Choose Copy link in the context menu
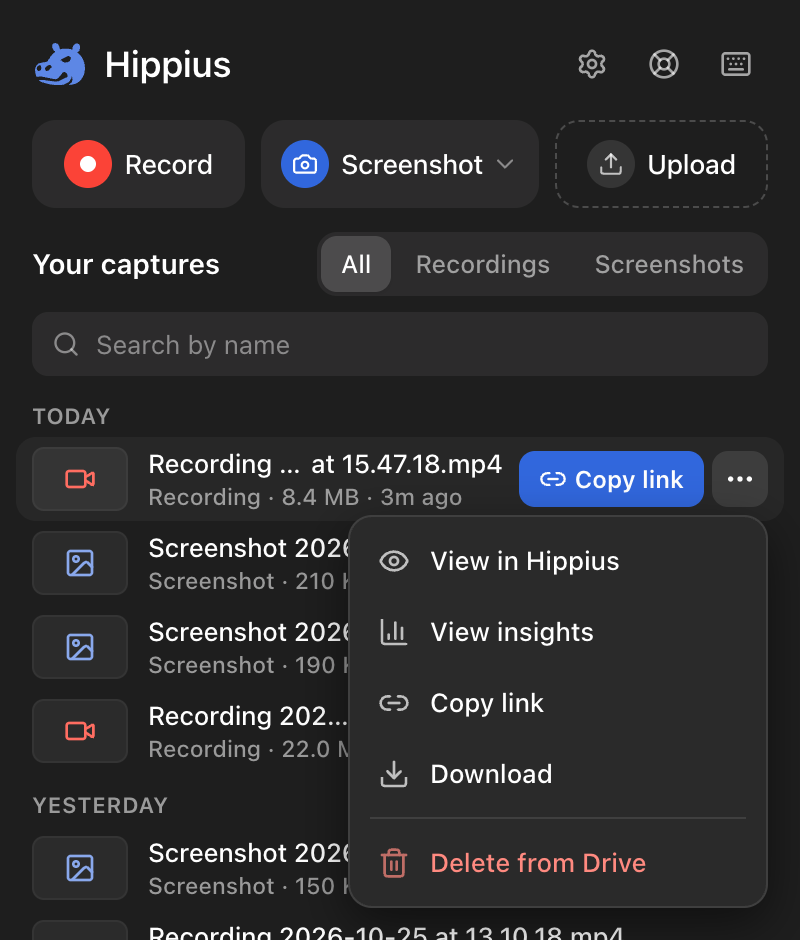Screen dimensions: 800x940 (558, 703)
